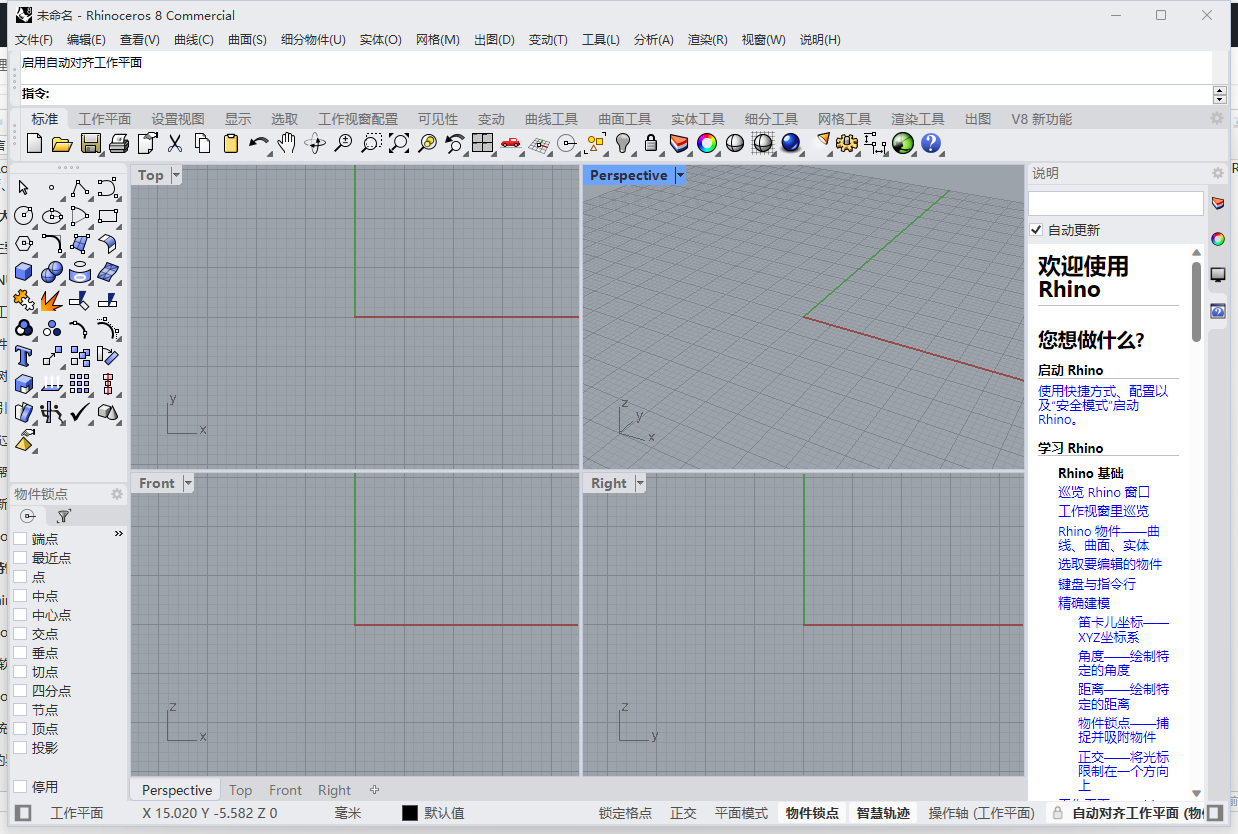Open the 曲面(S) menu
The height and width of the screenshot is (834, 1238).
coord(247,40)
